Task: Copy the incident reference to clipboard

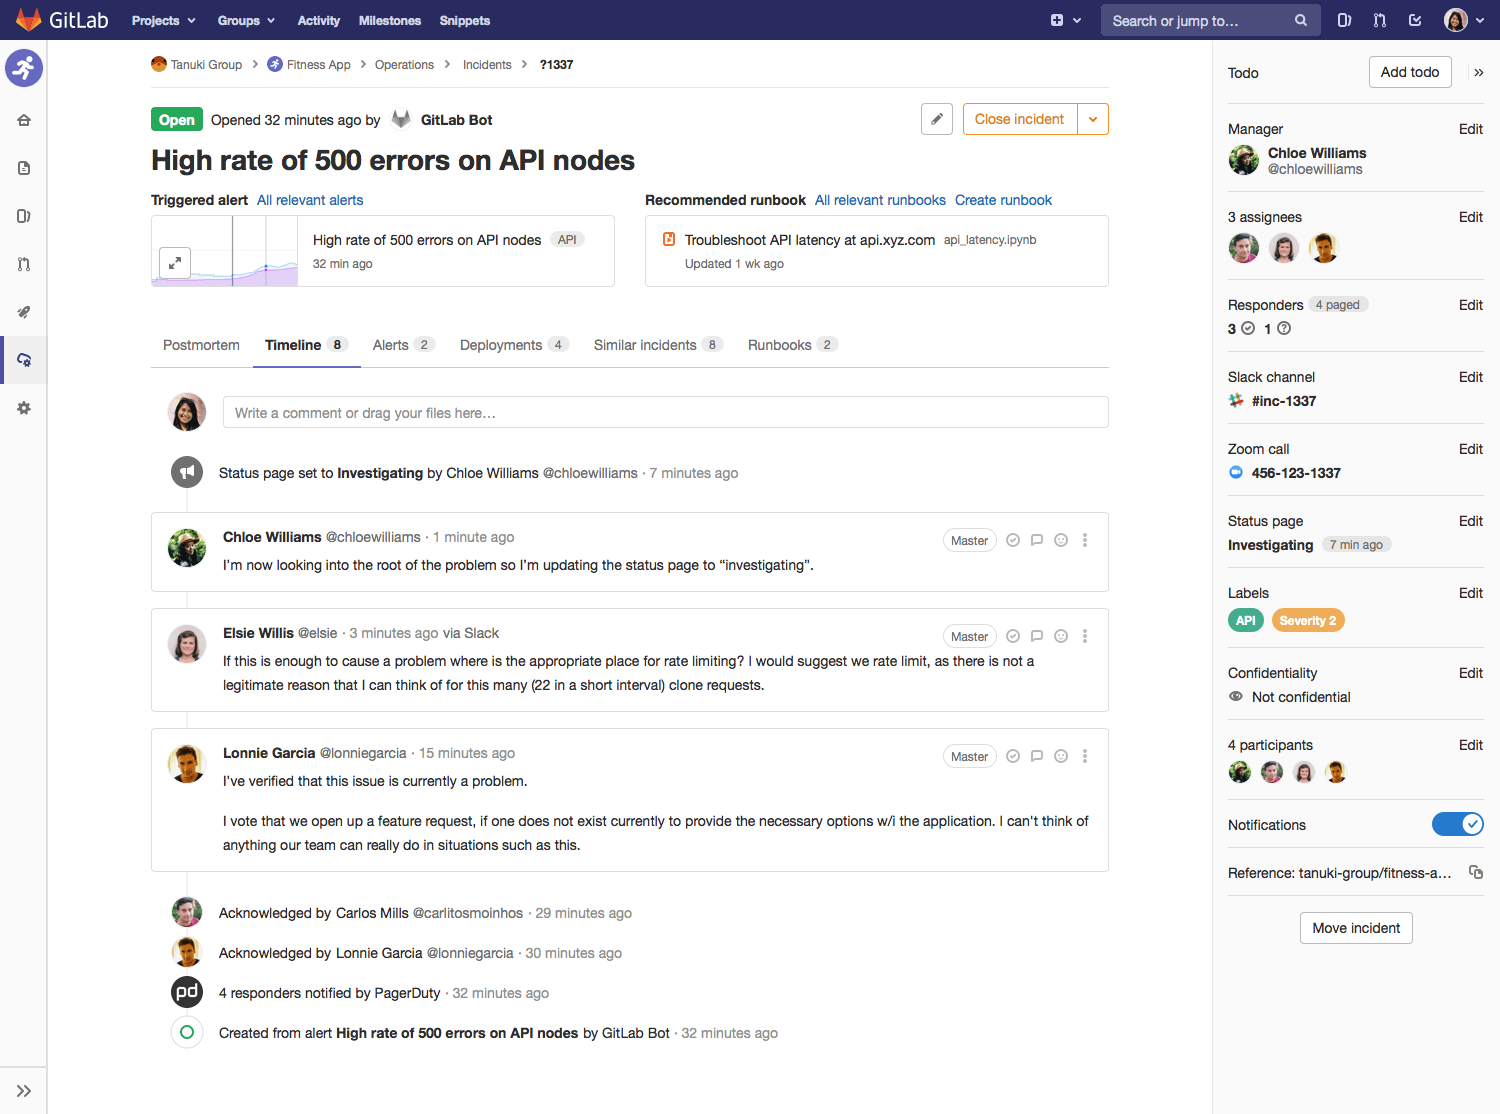Action: [x=1475, y=872]
